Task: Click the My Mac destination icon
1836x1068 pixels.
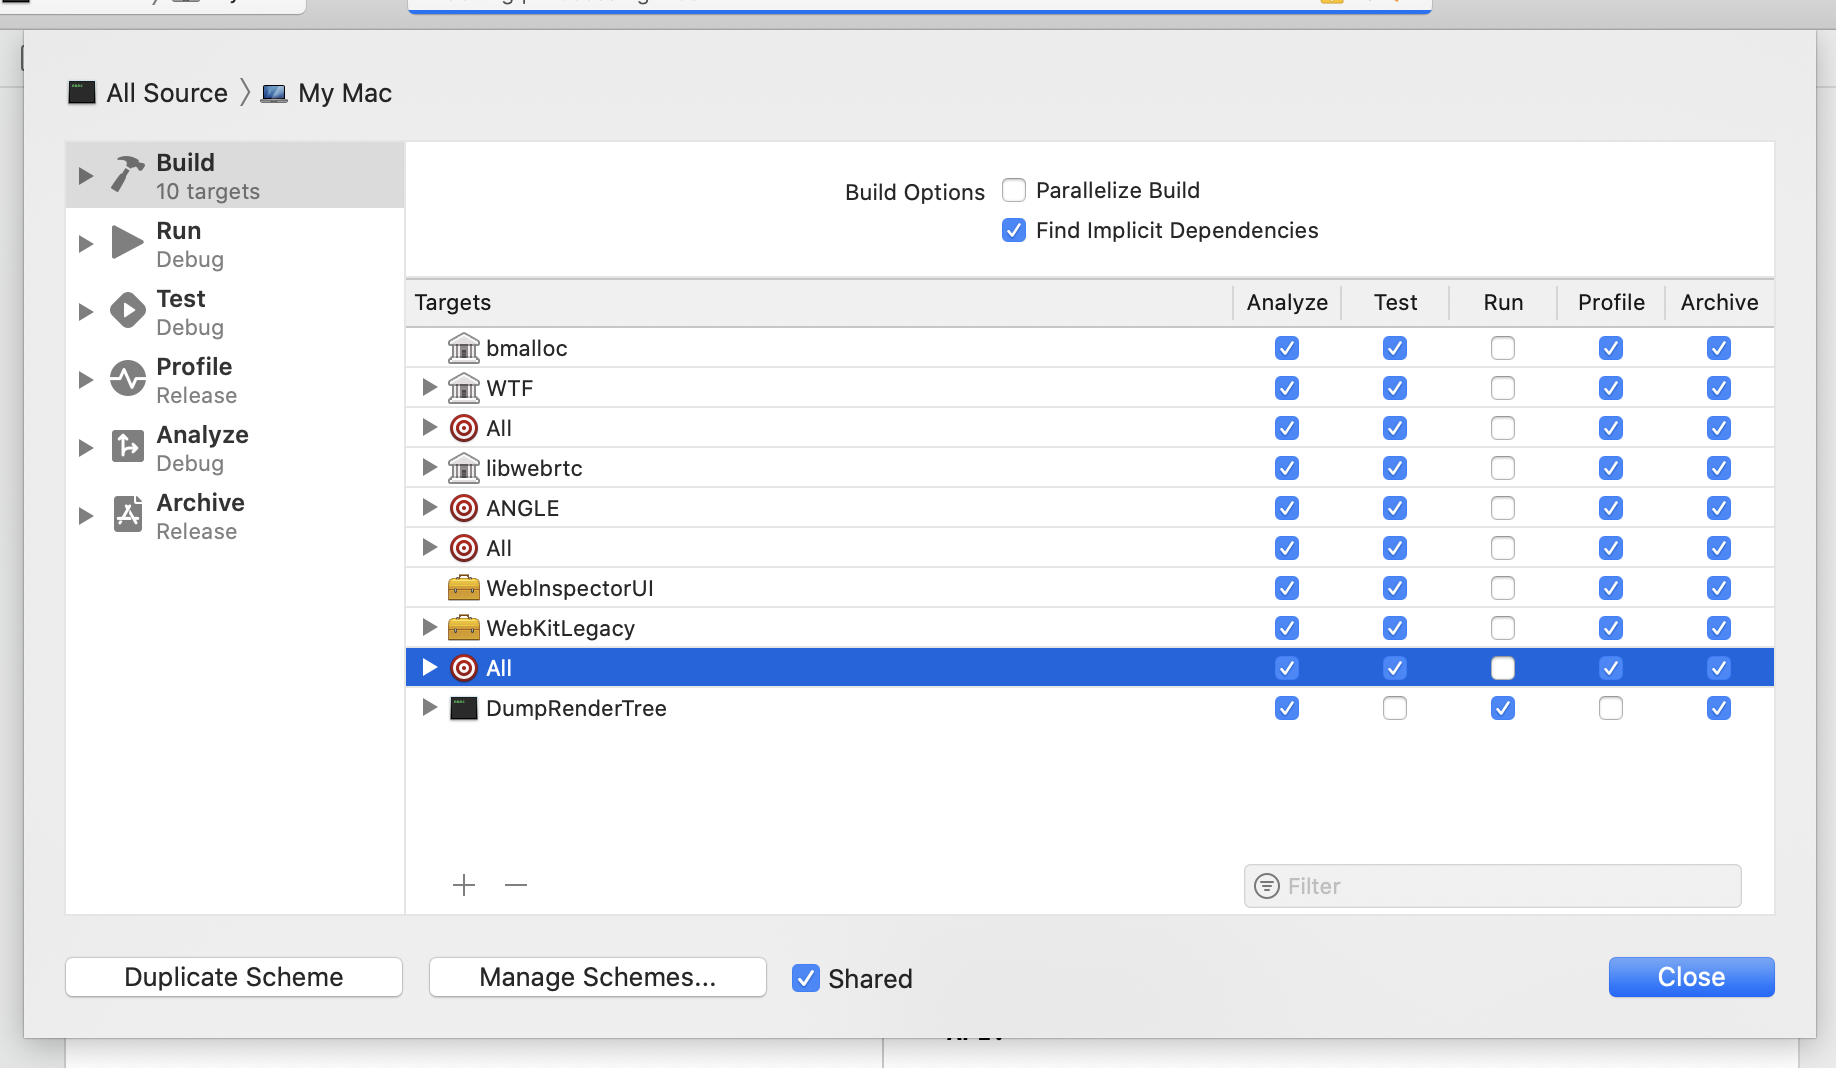Action: (273, 92)
